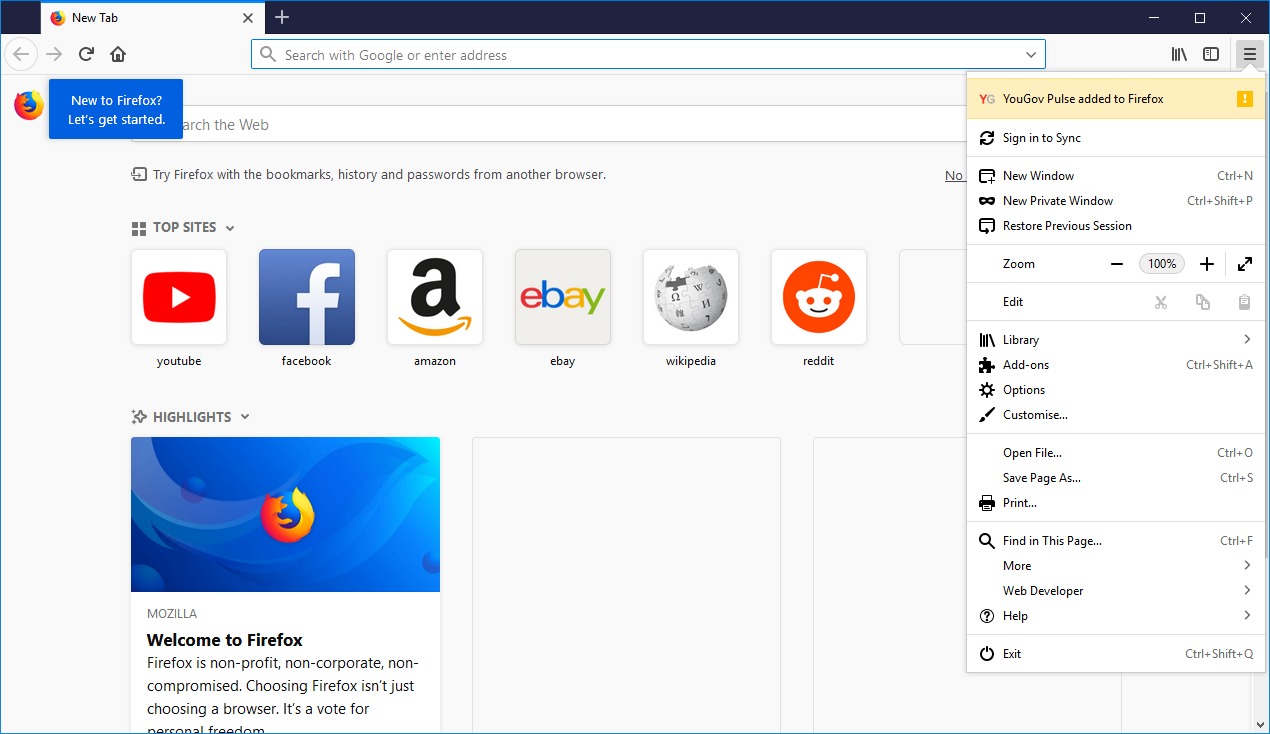Click the forward navigation arrow
The height and width of the screenshot is (734, 1270).
tap(54, 54)
